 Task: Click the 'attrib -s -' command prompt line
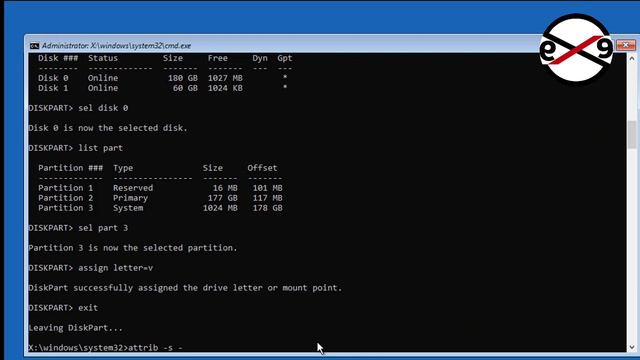tap(105, 348)
